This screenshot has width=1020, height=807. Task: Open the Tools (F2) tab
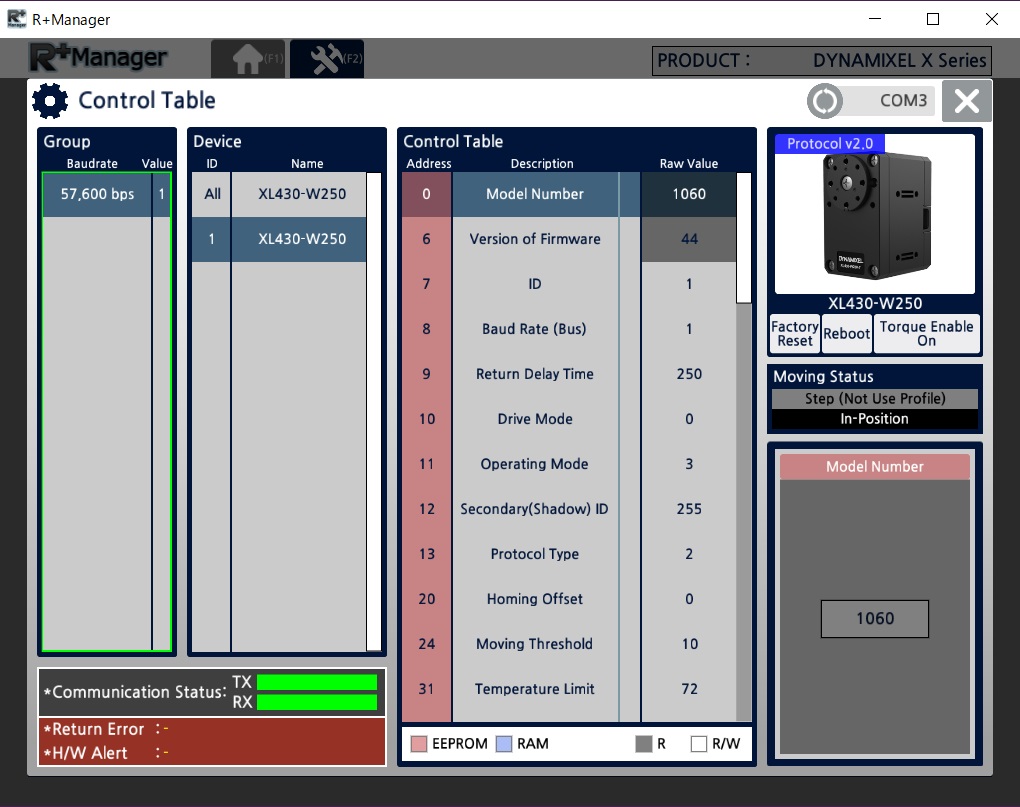[327, 59]
